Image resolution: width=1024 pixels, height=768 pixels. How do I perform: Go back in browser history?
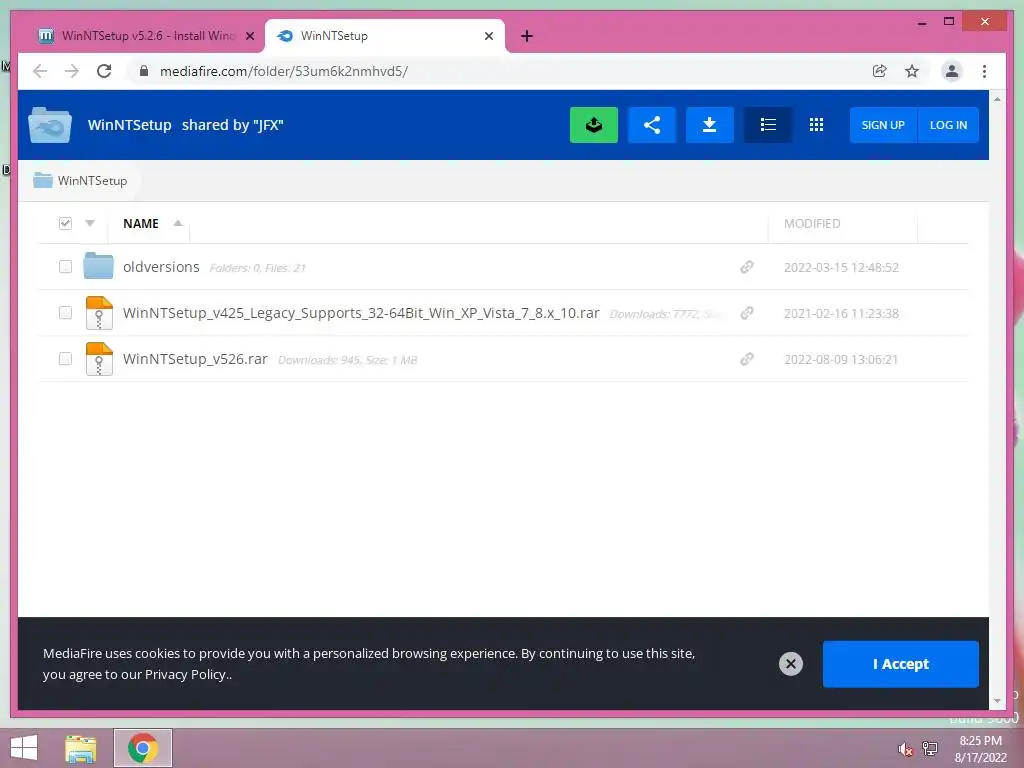(x=40, y=71)
